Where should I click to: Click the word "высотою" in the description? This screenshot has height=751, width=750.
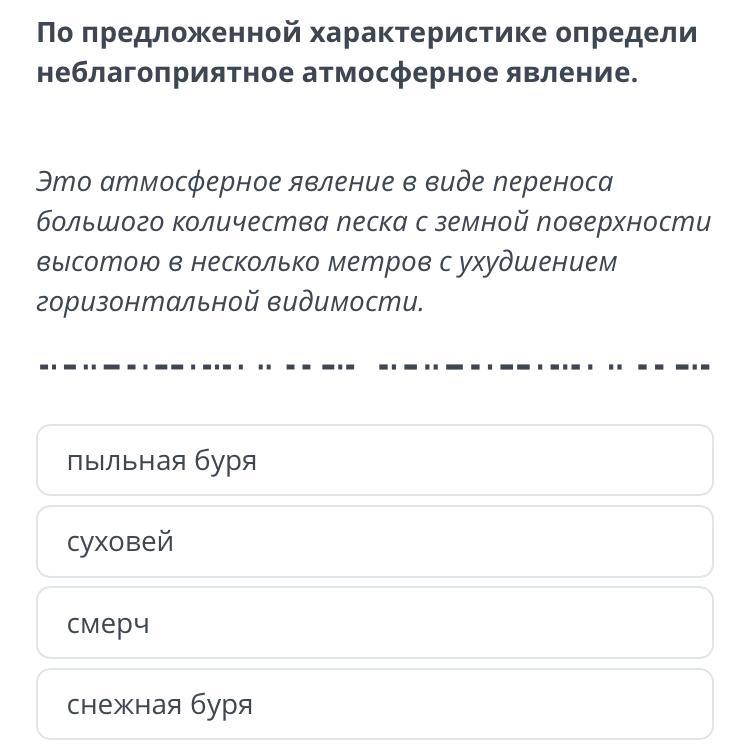click(91, 262)
